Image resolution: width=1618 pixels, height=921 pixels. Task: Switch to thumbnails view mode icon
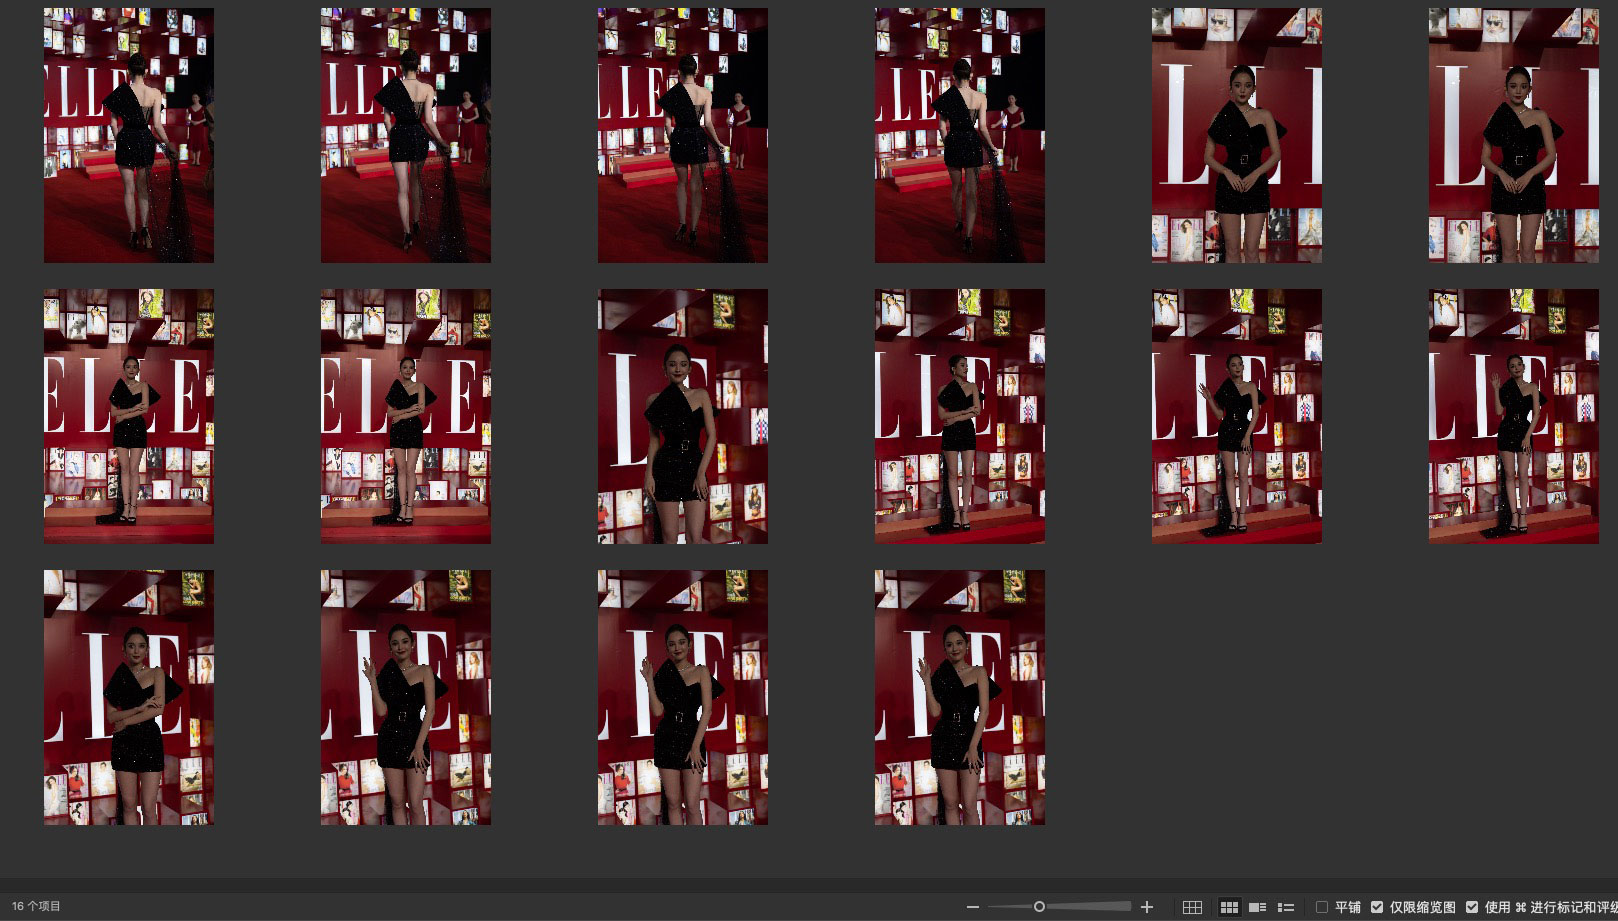[x=1229, y=907]
